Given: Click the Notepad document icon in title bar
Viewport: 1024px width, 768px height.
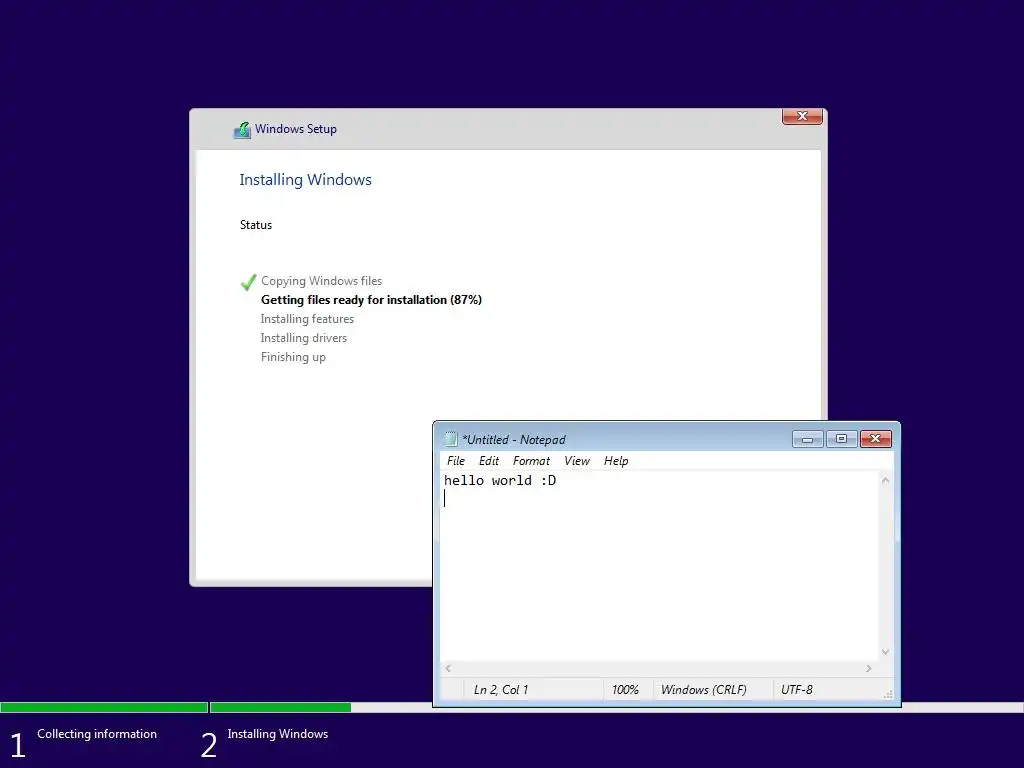Looking at the screenshot, I should click(x=451, y=439).
